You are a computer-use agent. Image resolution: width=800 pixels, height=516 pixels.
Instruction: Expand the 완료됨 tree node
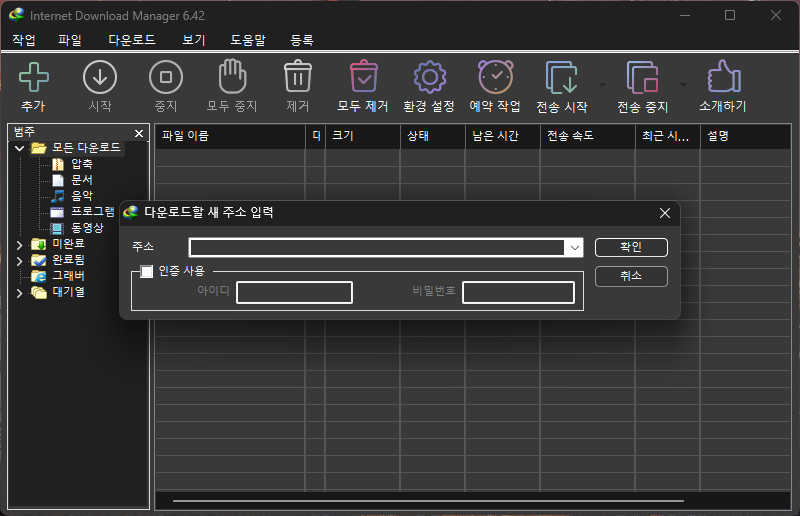pyautogui.click(x=19, y=261)
